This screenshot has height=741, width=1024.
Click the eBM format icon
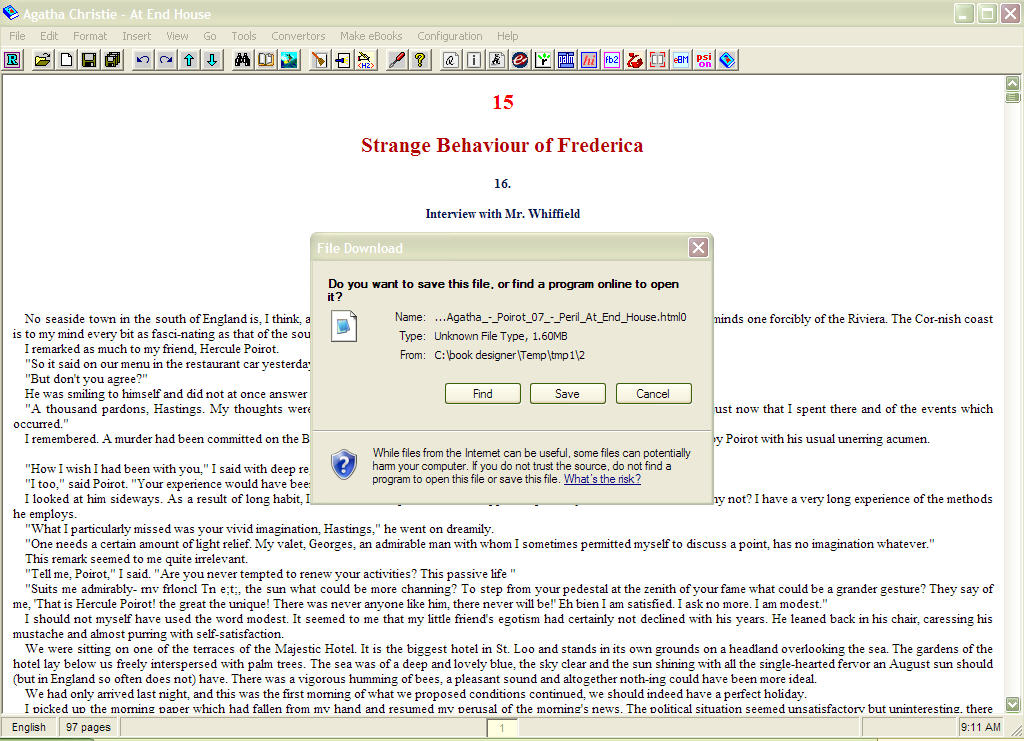(x=681, y=61)
